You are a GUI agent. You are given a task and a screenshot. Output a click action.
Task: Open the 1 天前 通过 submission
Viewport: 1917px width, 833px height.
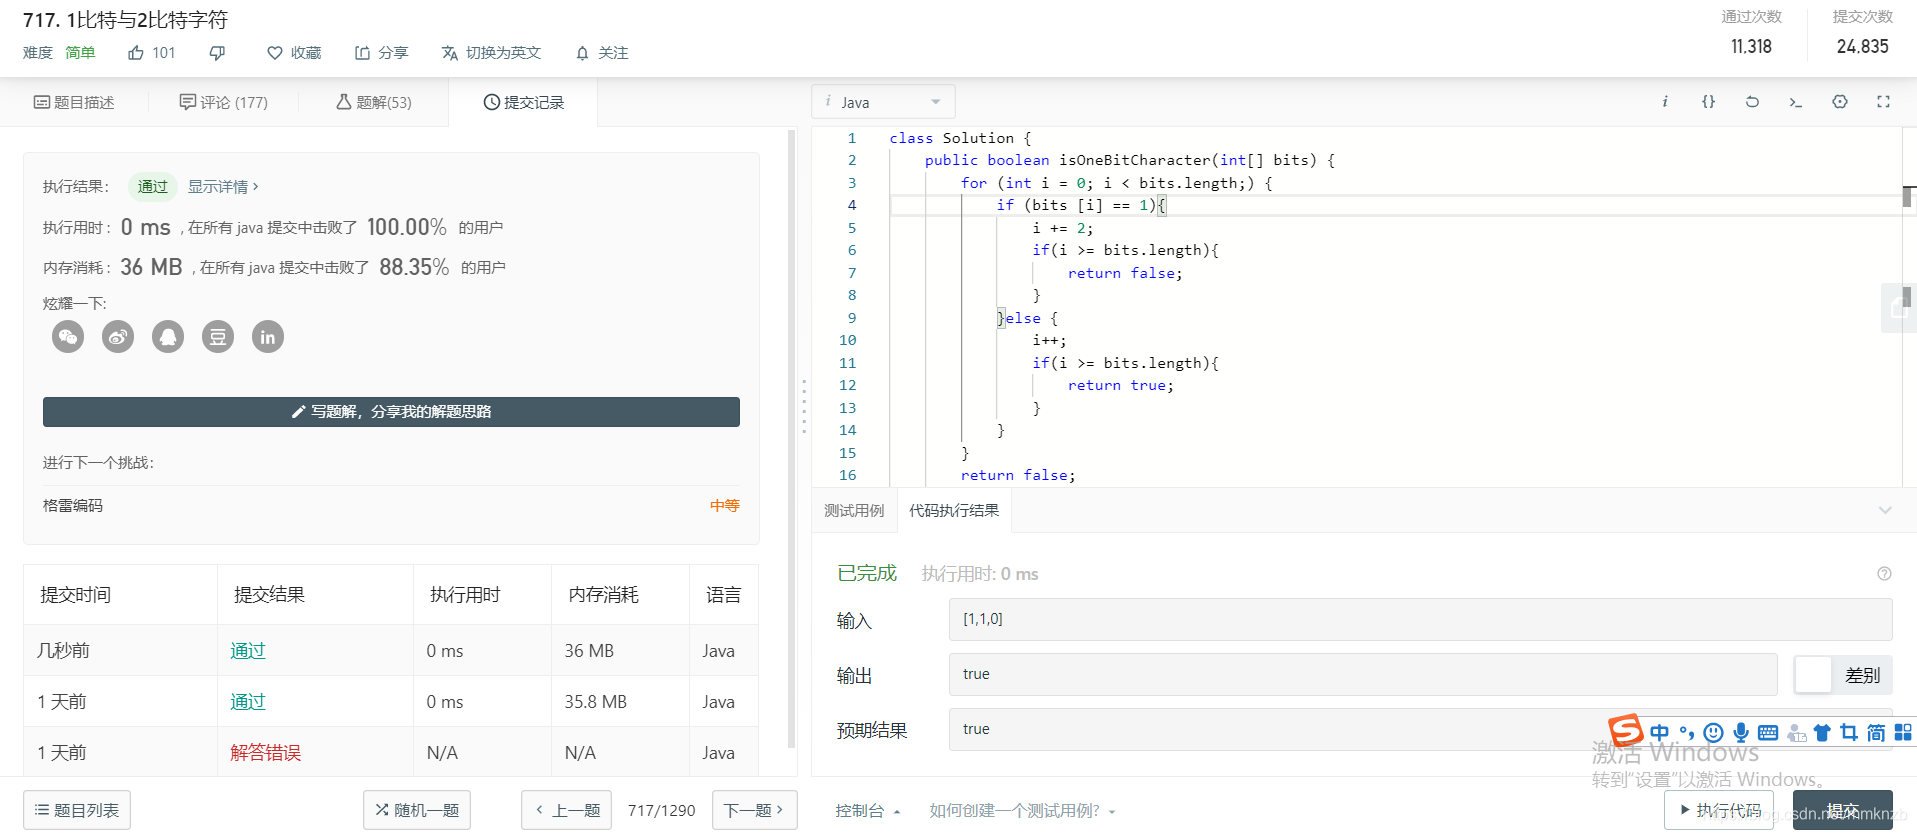pyautogui.click(x=248, y=702)
